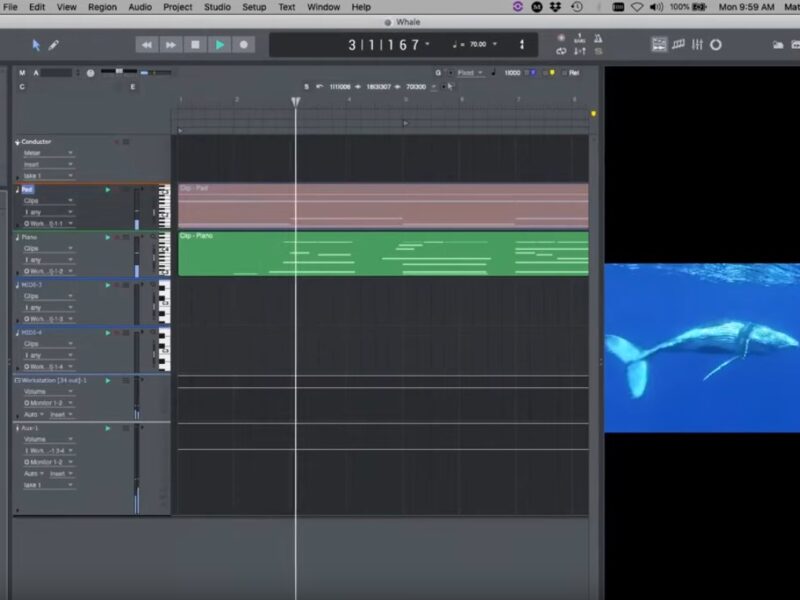The width and height of the screenshot is (800, 600).
Task: Toggle play-enable on the Aux-1 track
Action: 107,428
